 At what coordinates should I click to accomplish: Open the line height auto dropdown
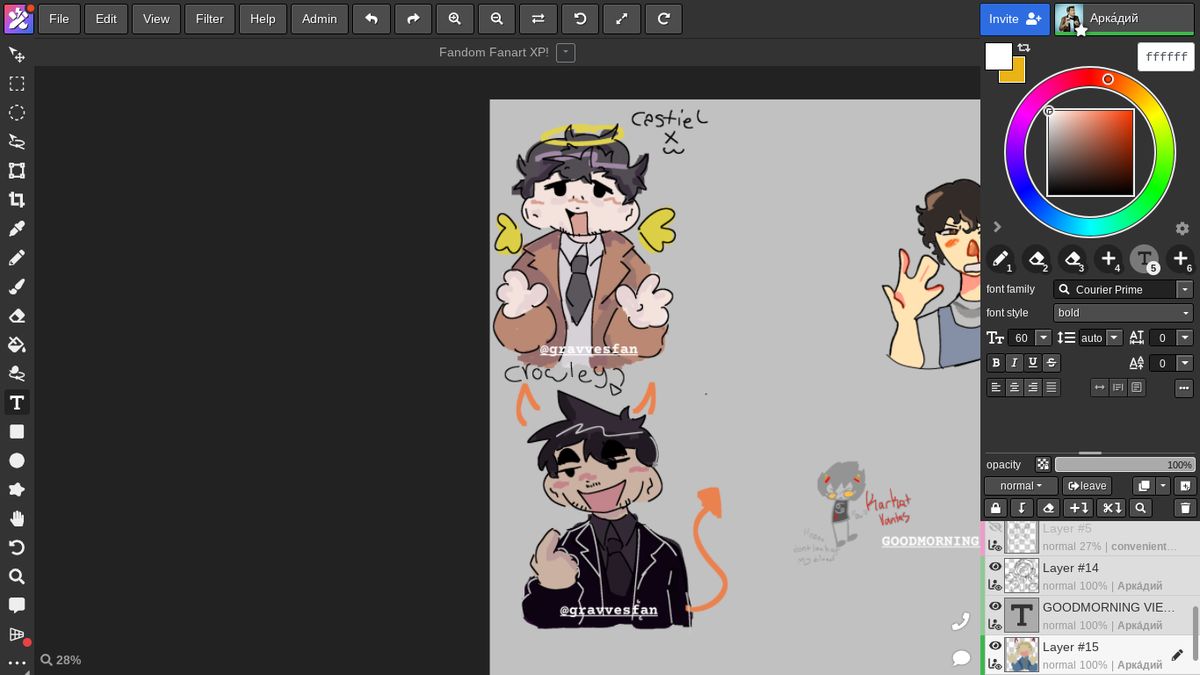(1114, 338)
